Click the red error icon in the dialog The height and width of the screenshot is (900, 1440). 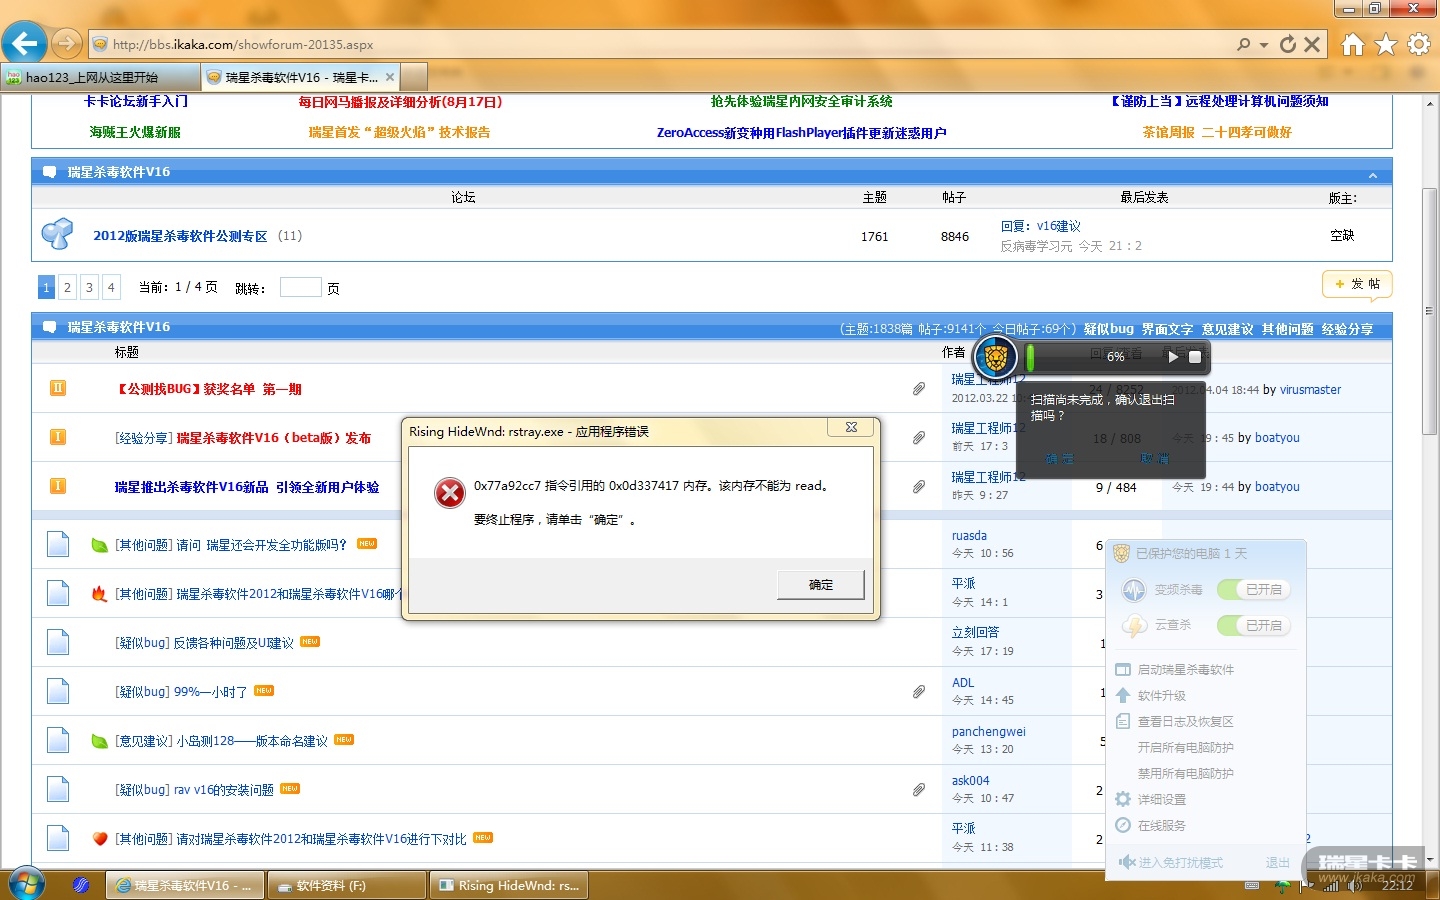[449, 492]
